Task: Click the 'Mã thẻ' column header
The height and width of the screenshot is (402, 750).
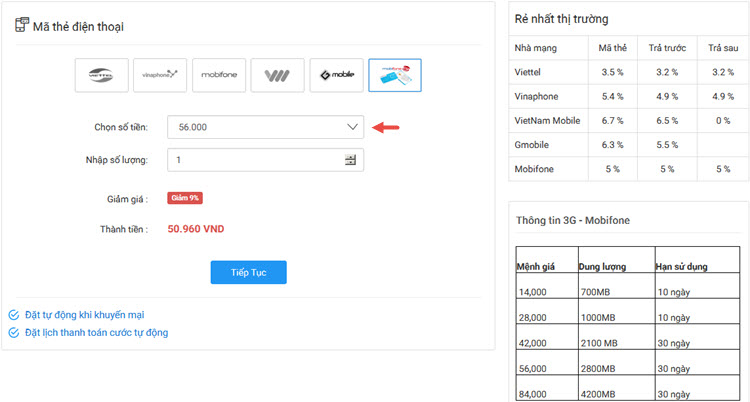Action: coord(612,47)
